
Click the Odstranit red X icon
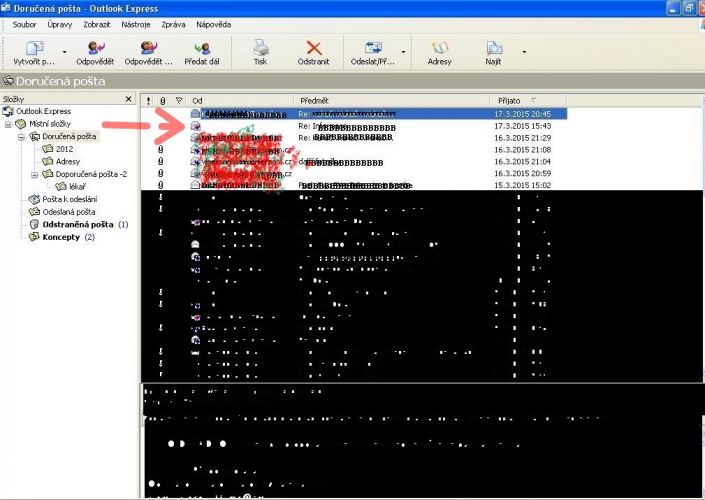(x=313, y=48)
